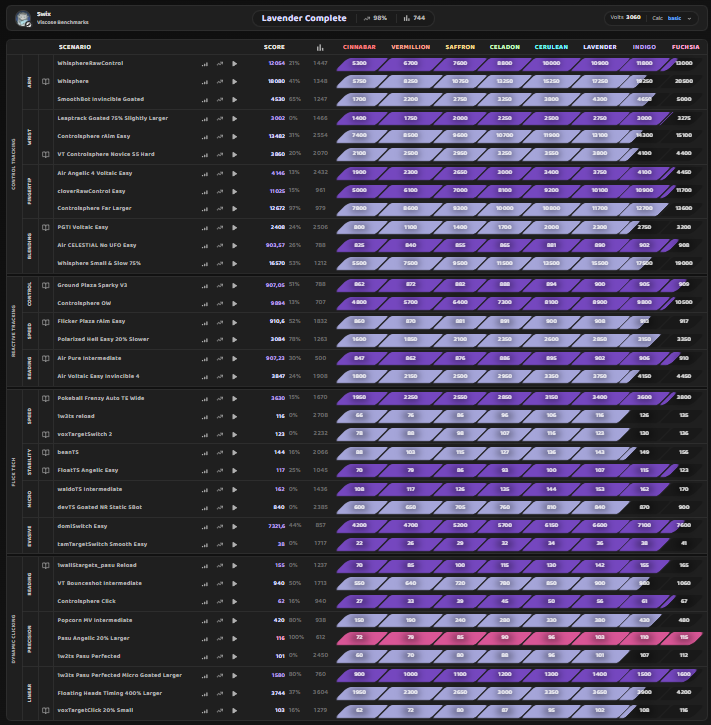
Task: Open the book icon beside beanTS
Action: 46,453
